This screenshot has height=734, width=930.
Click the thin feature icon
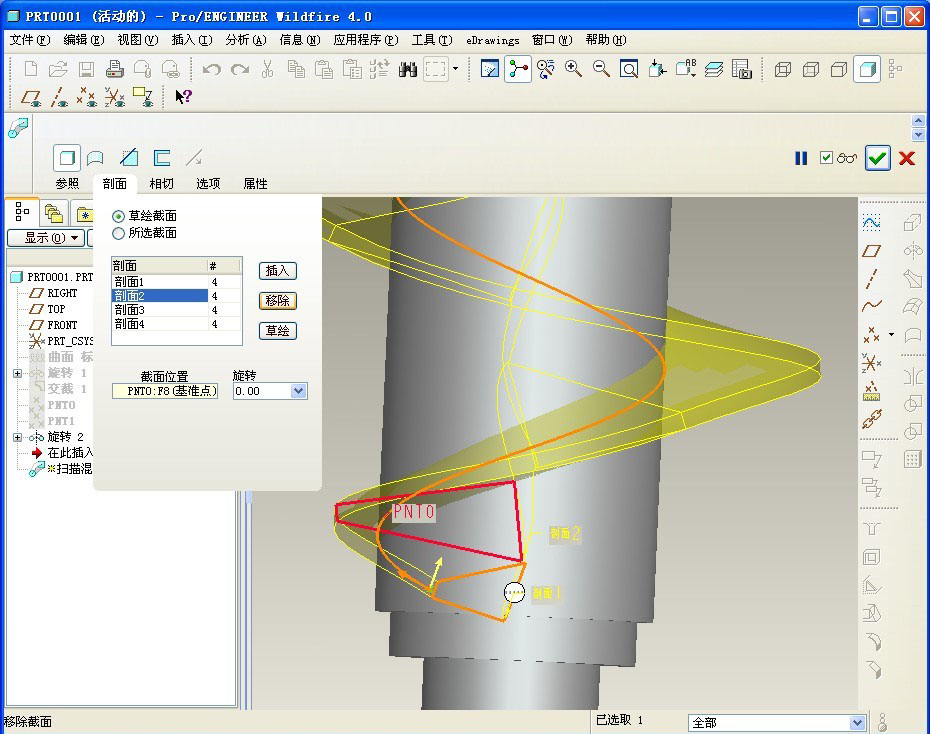tap(161, 158)
